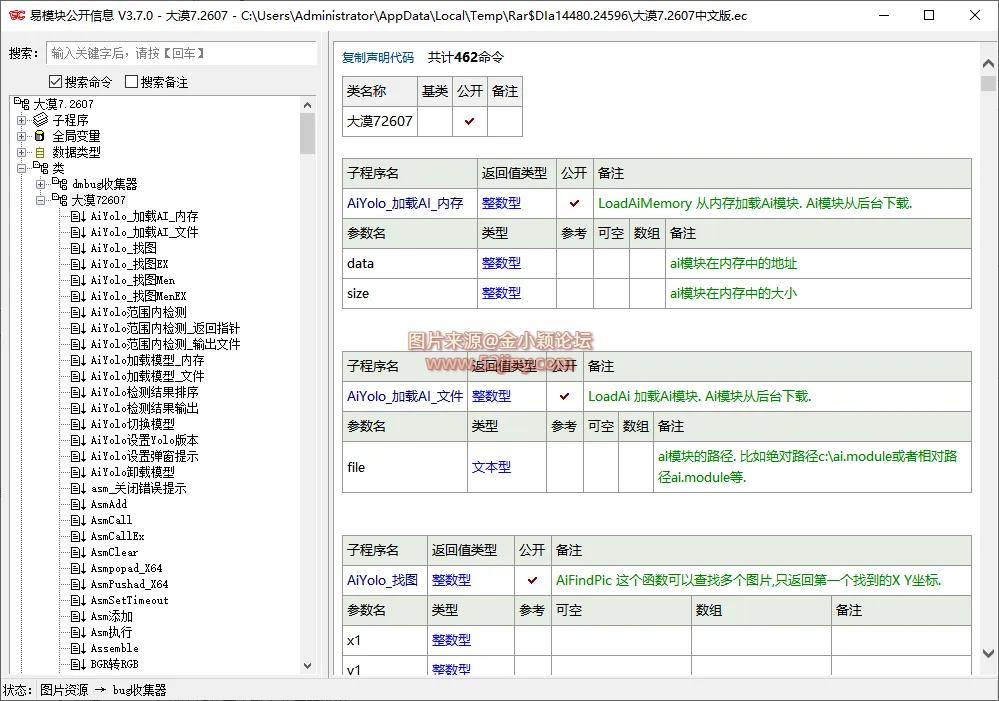Enable the 搜索备注 checkbox

click(x=131, y=81)
